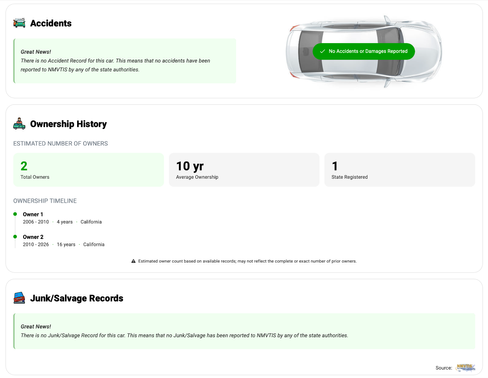Image resolution: width=488 pixels, height=378 pixels.
Task: Click the no Junk/Salvage Record message text
Action: coord(184,335)
